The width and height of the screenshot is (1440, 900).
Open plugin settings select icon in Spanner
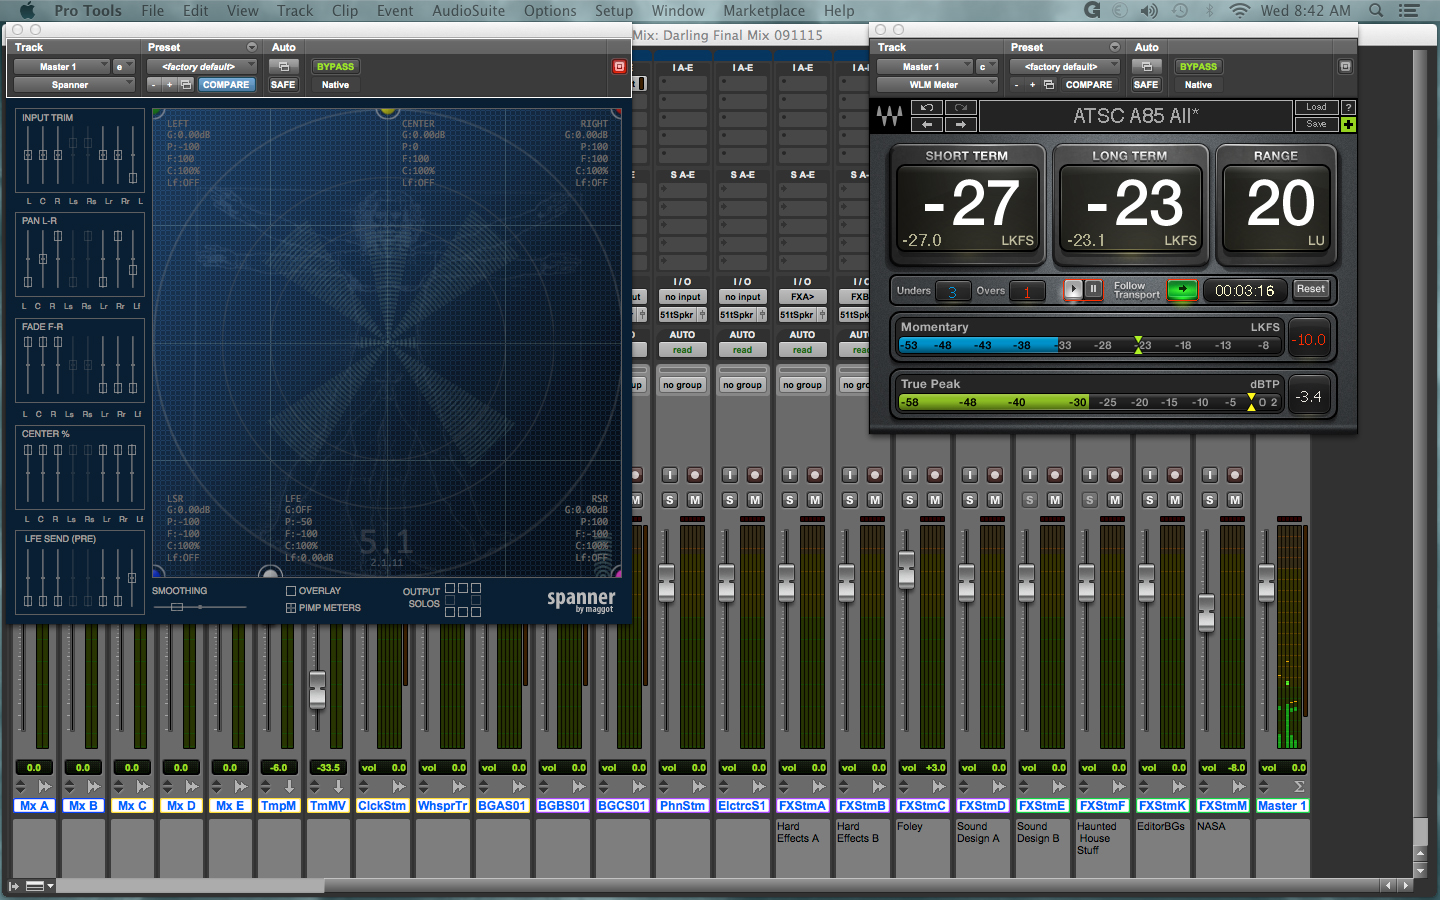(x=186, y=85)
